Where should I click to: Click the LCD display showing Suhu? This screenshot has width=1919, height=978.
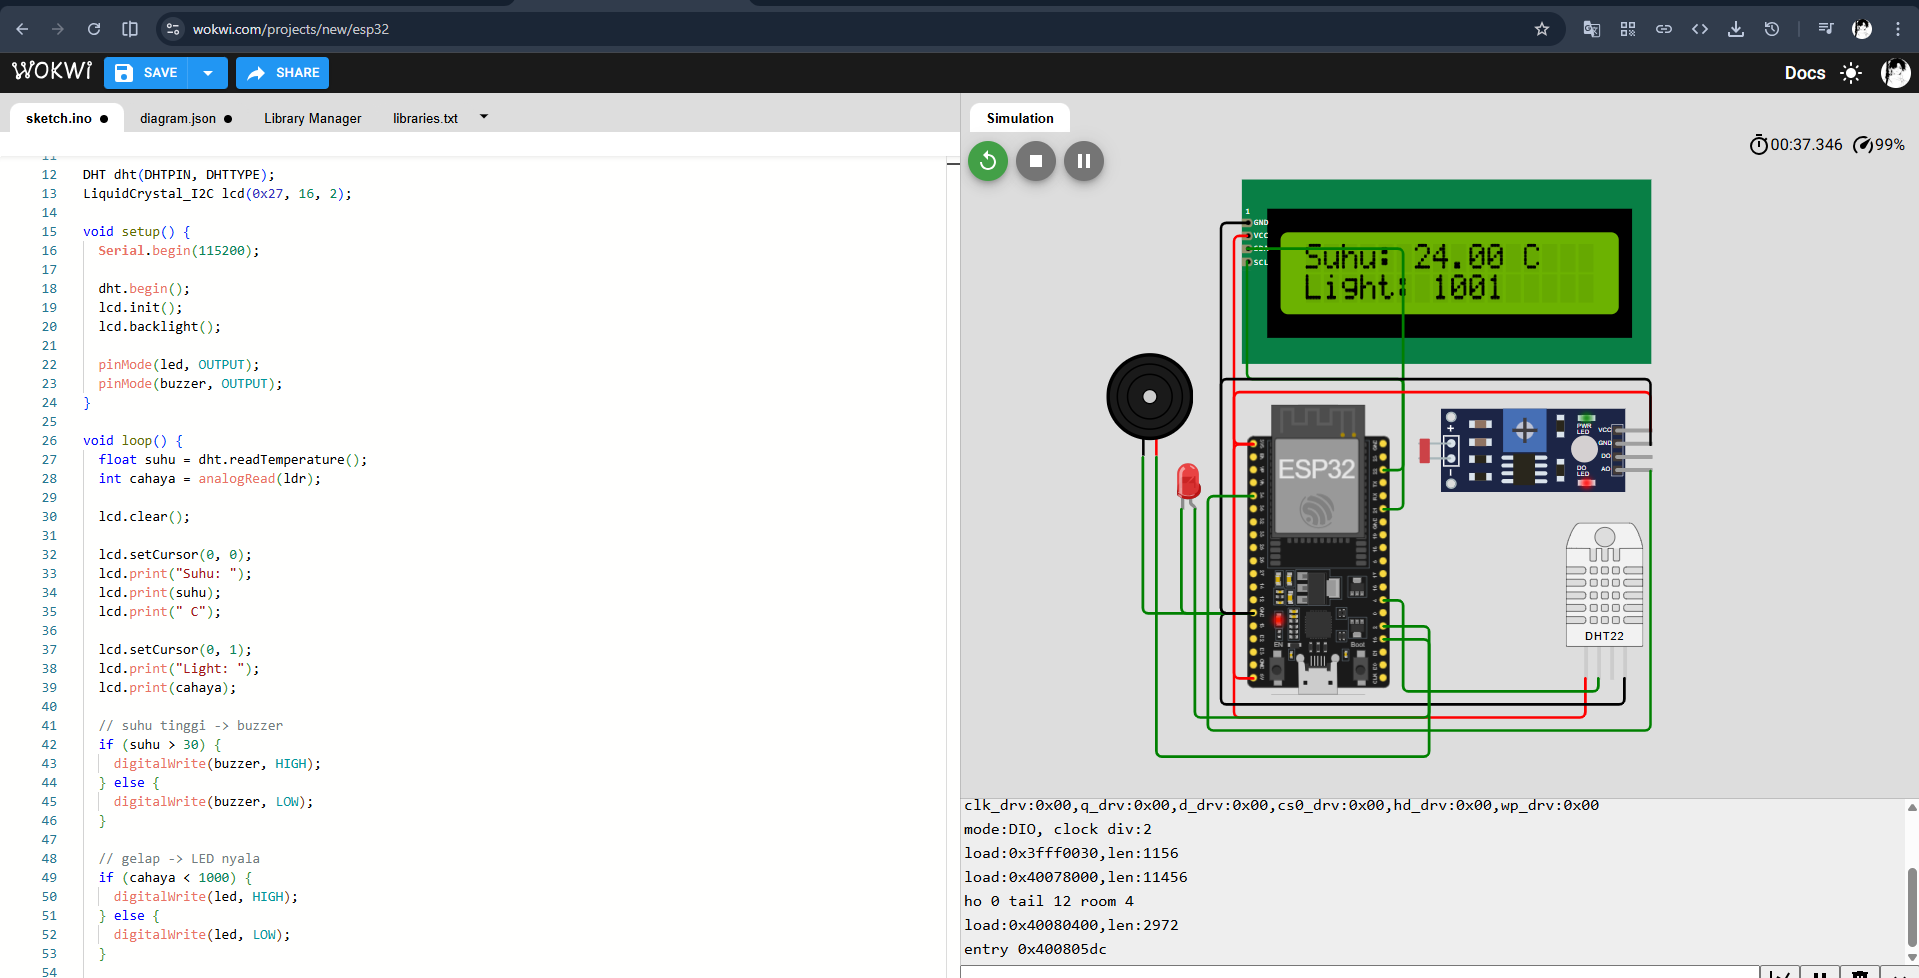1446,272
